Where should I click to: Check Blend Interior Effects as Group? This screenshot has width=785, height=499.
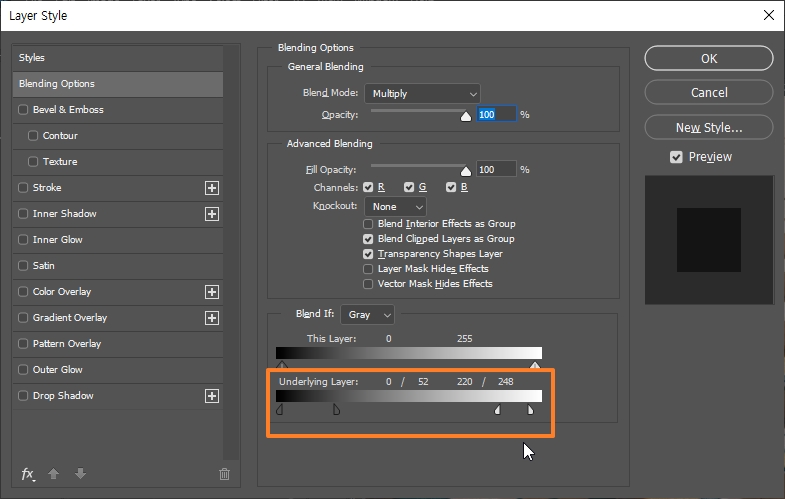(x=368, y=224)
